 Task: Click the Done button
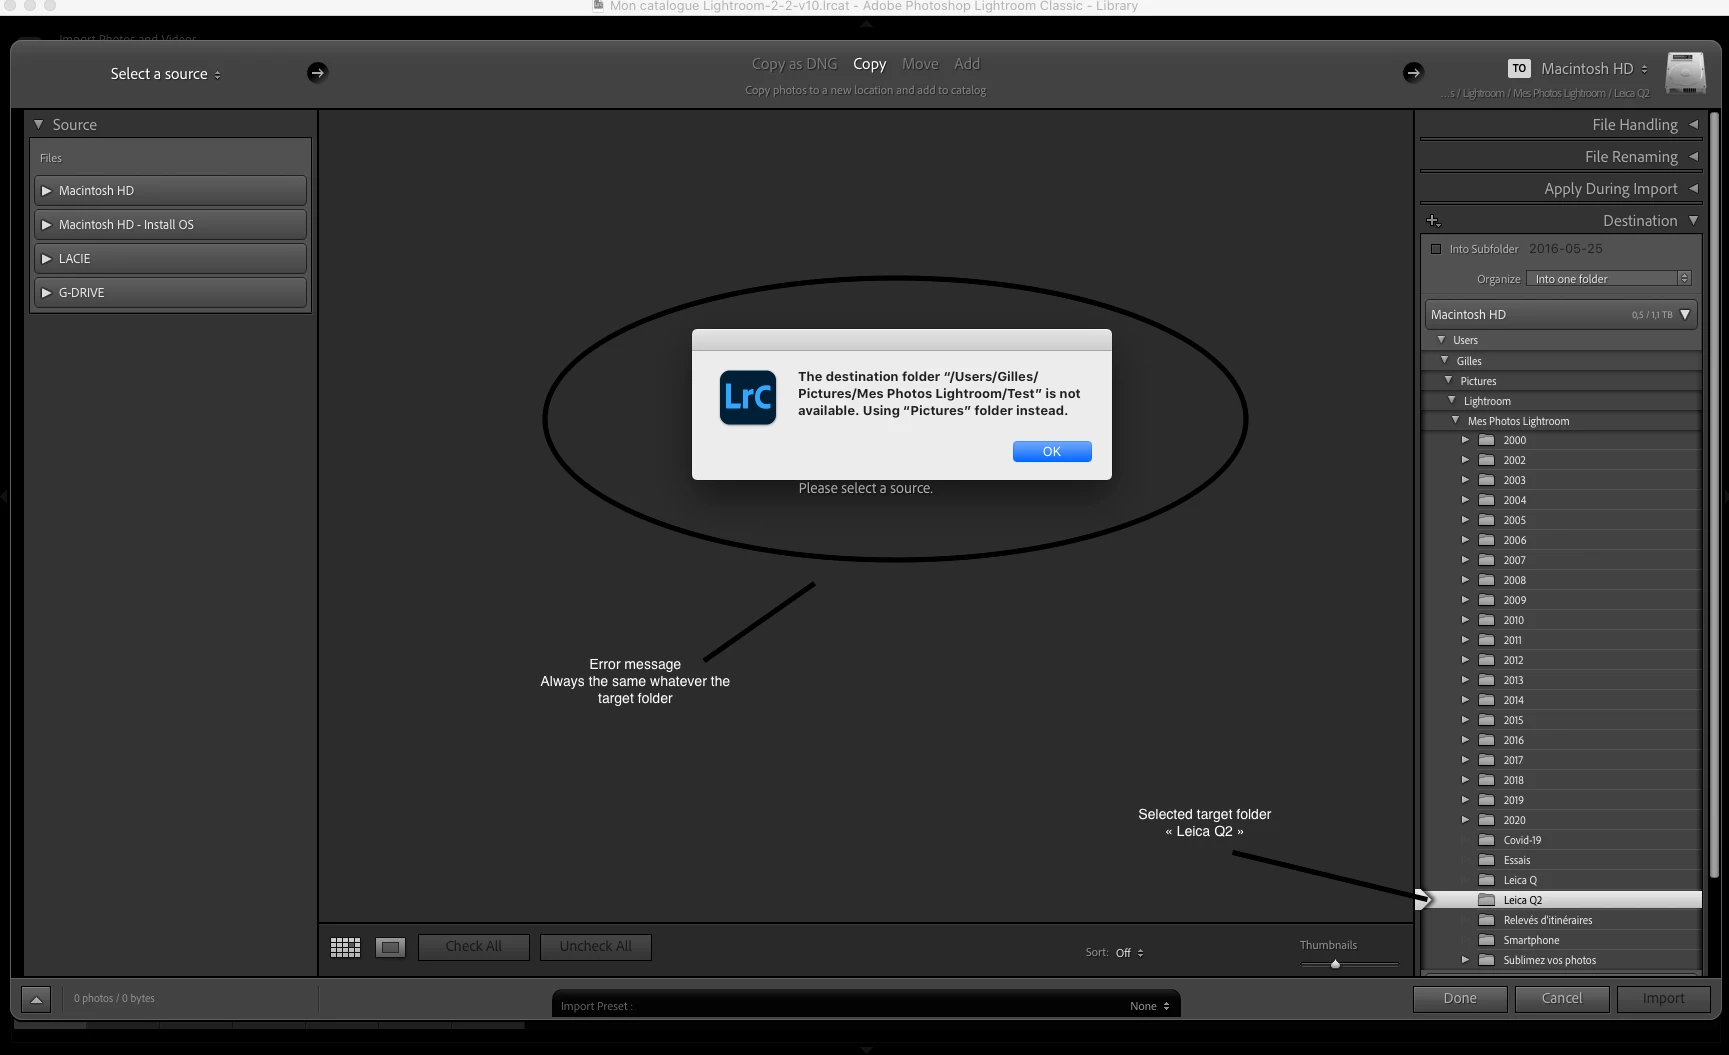pos(1460,999)
